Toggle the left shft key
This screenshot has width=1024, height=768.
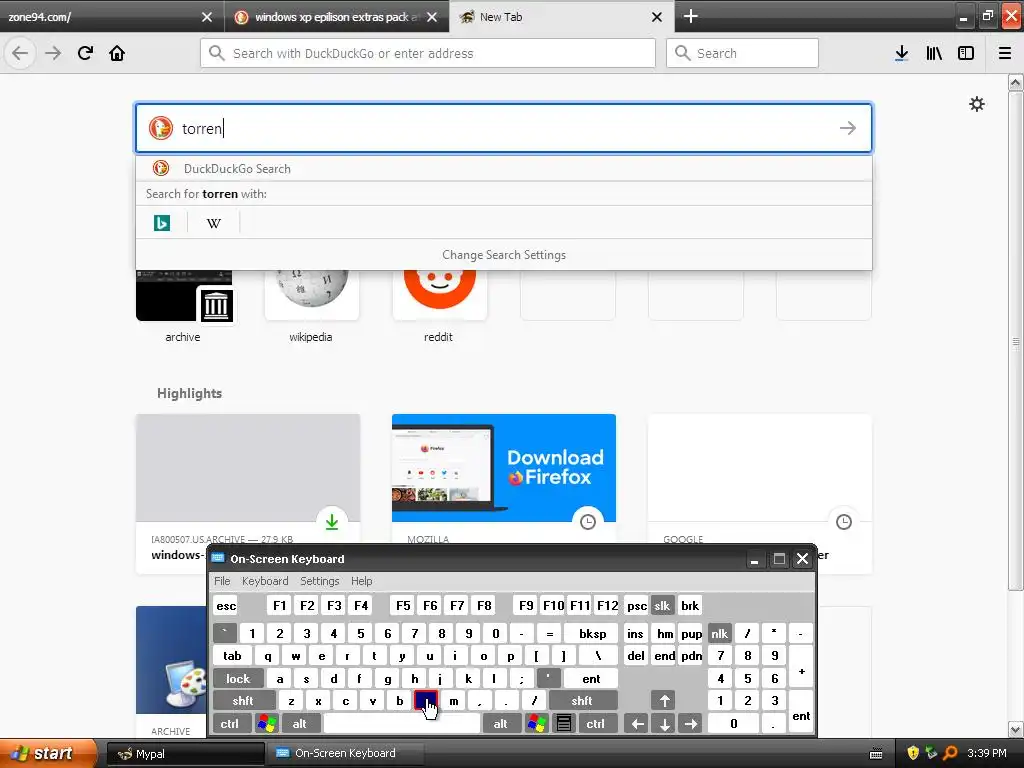(x=243, y=701)
